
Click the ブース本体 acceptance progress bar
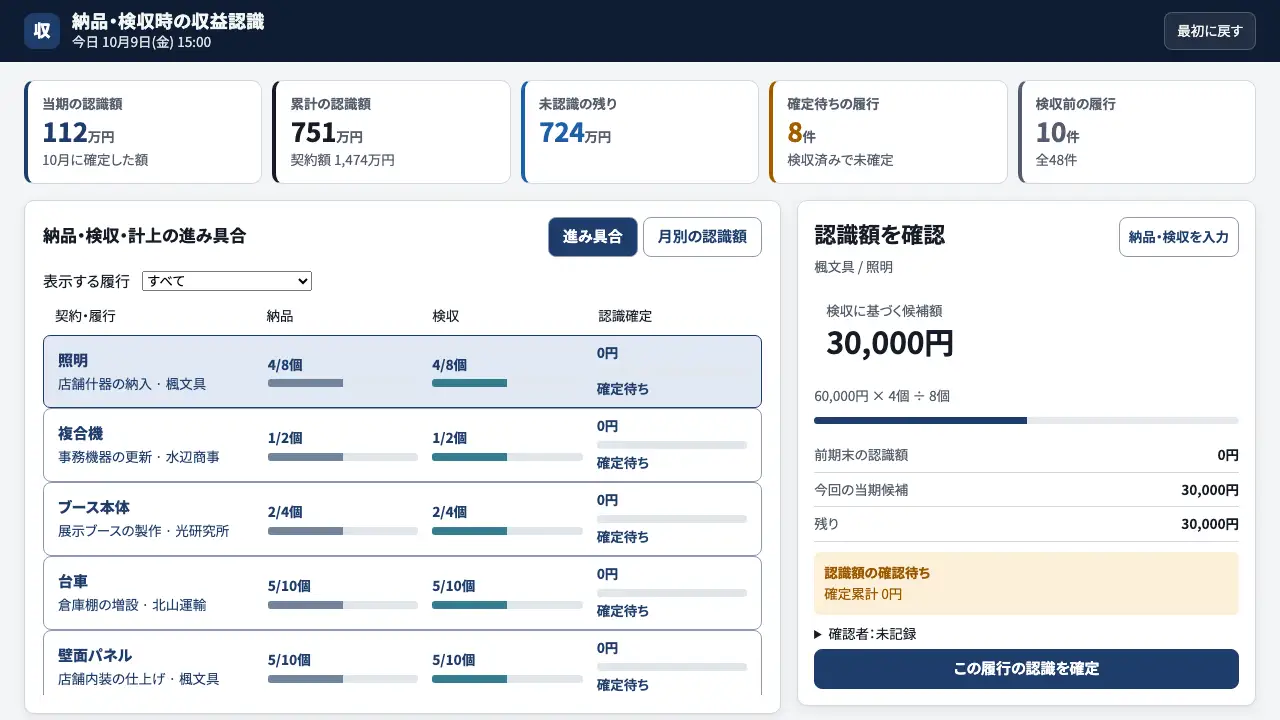507,531
